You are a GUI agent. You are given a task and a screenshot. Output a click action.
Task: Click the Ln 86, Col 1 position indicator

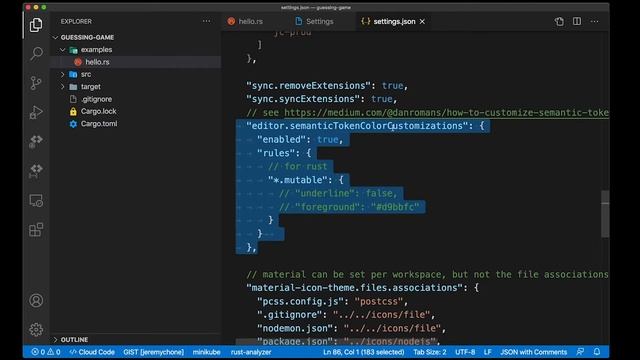(364, 352)
